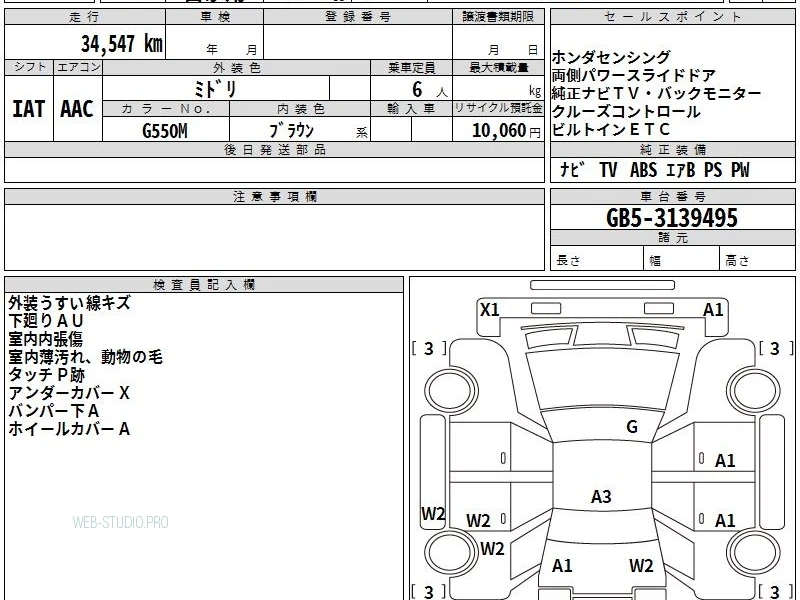Click the 車検 header cell
Image resolution: width=800 pixels, height=600 pixels.
215,17
